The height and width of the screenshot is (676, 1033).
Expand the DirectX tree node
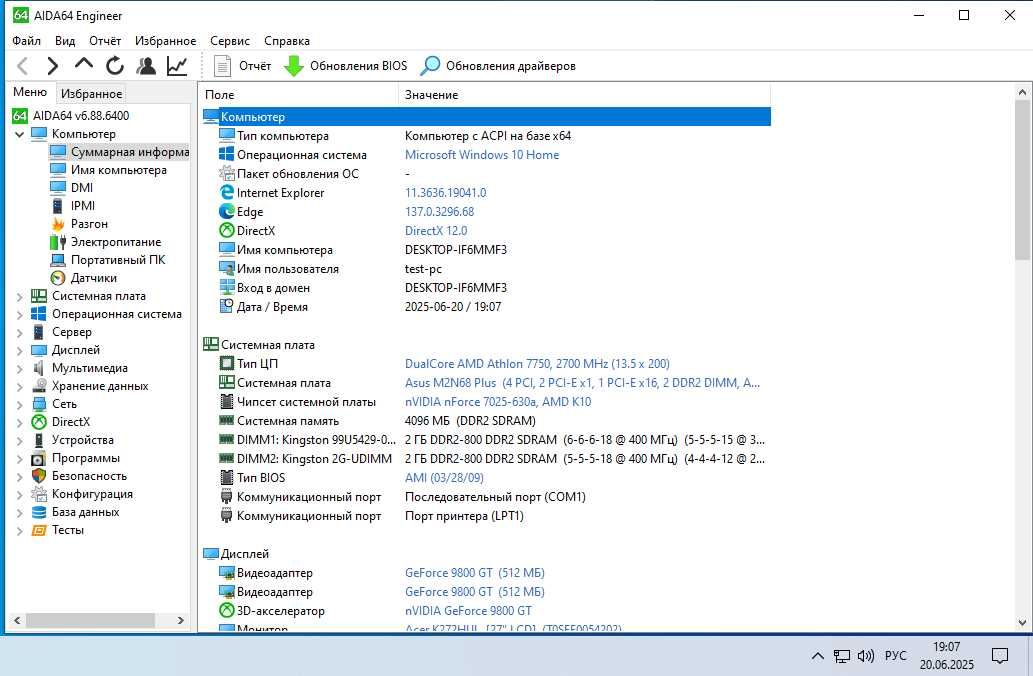click(x=20, y=423)
